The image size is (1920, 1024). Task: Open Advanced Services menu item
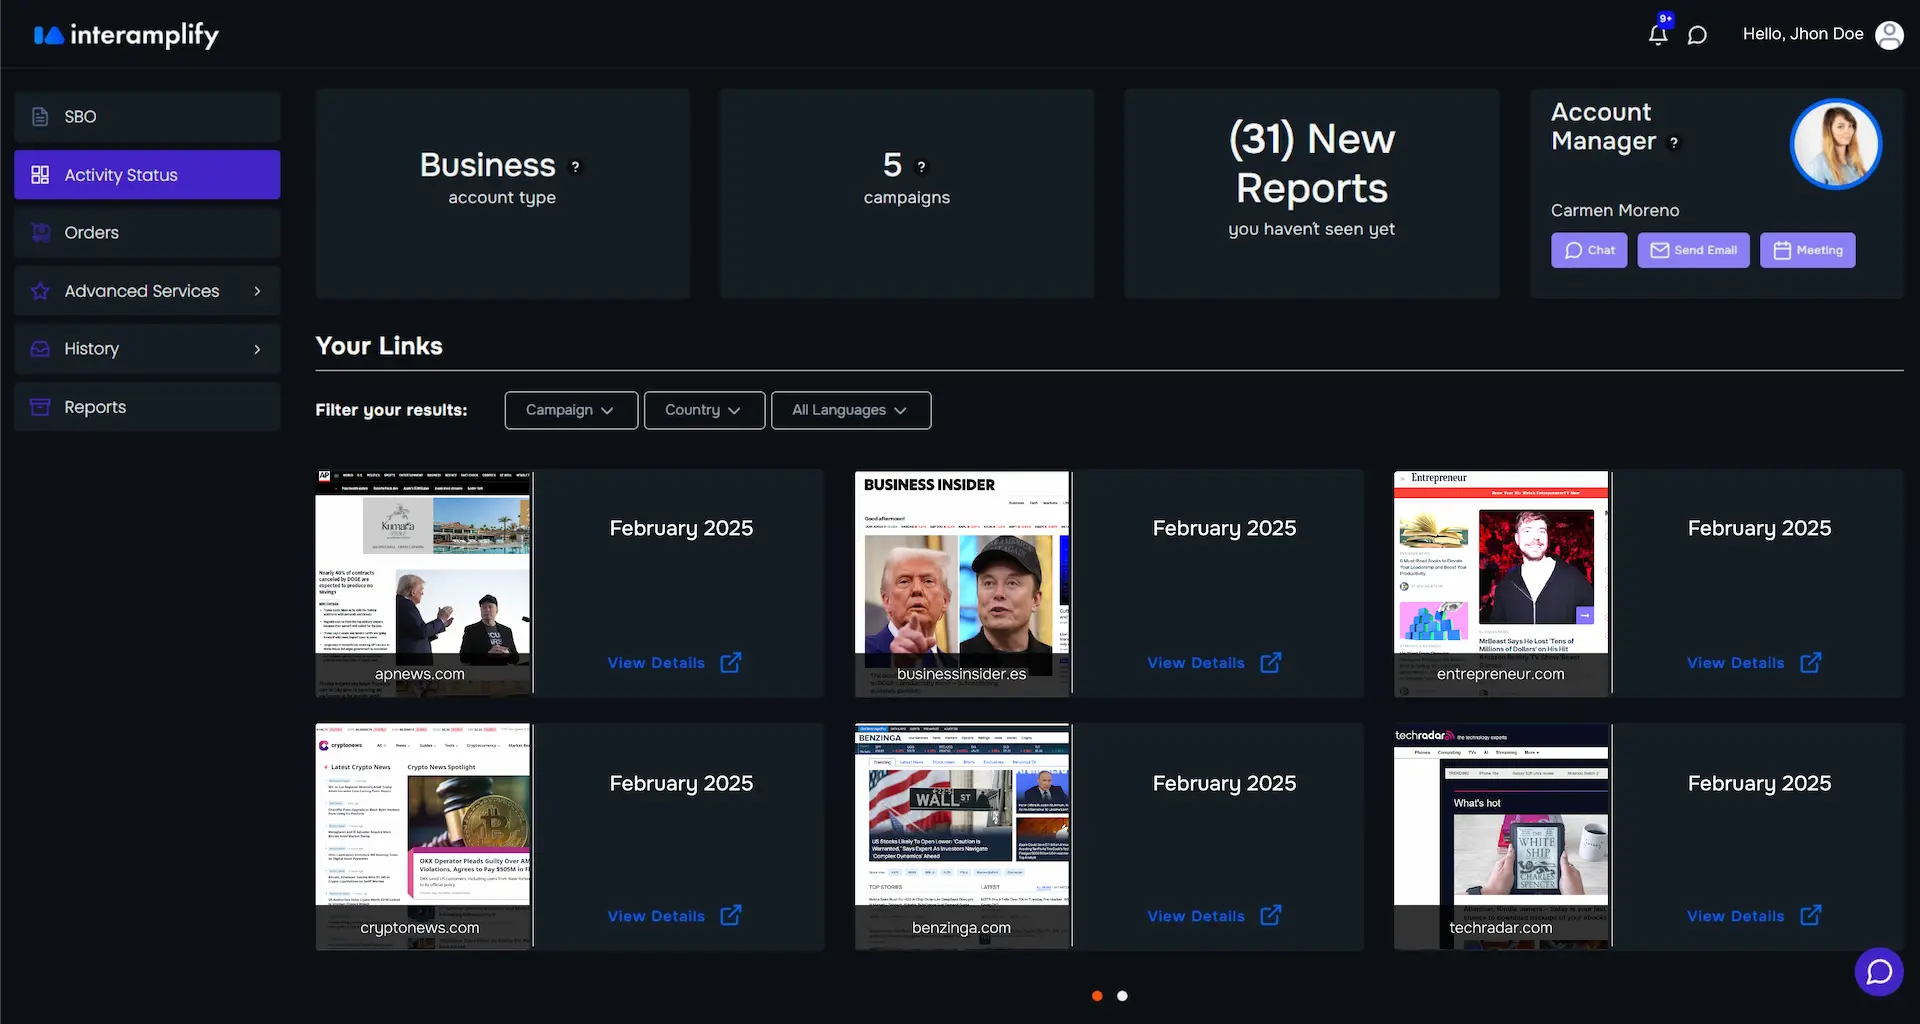pos(147,291)
